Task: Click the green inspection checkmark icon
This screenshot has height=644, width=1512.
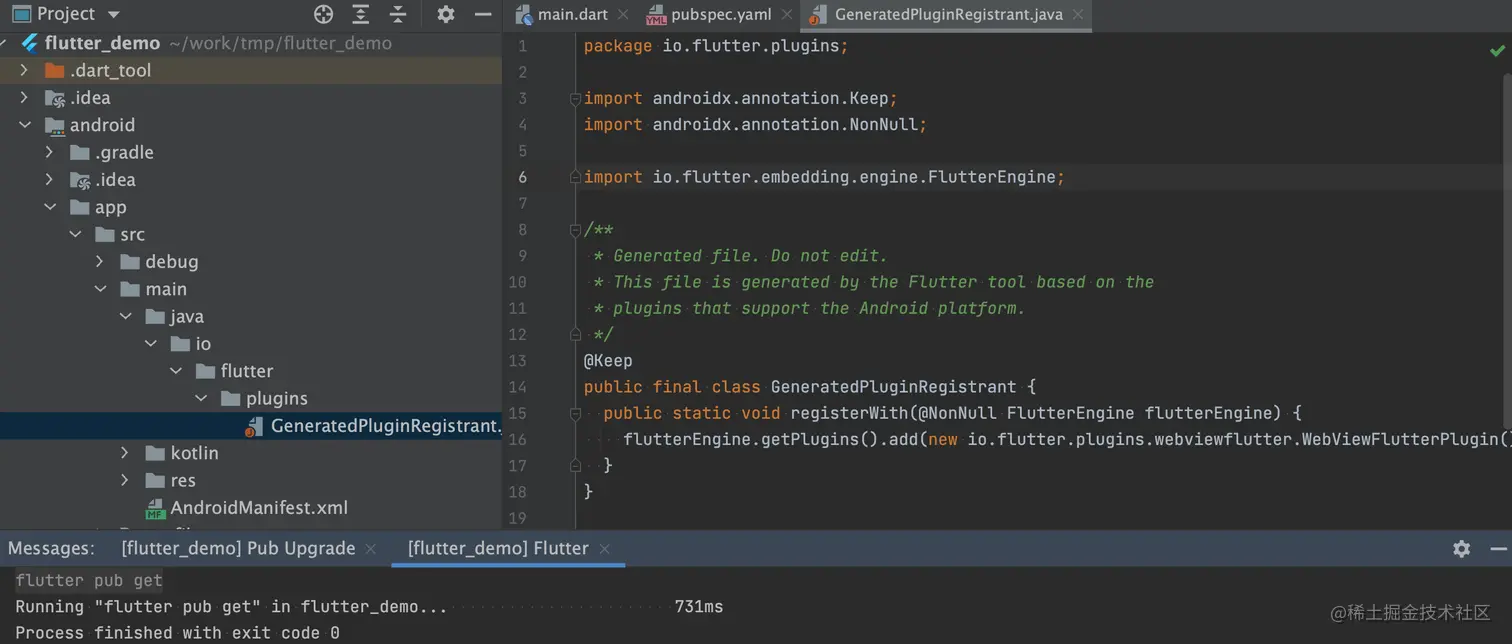Action: pos(1497,50)
